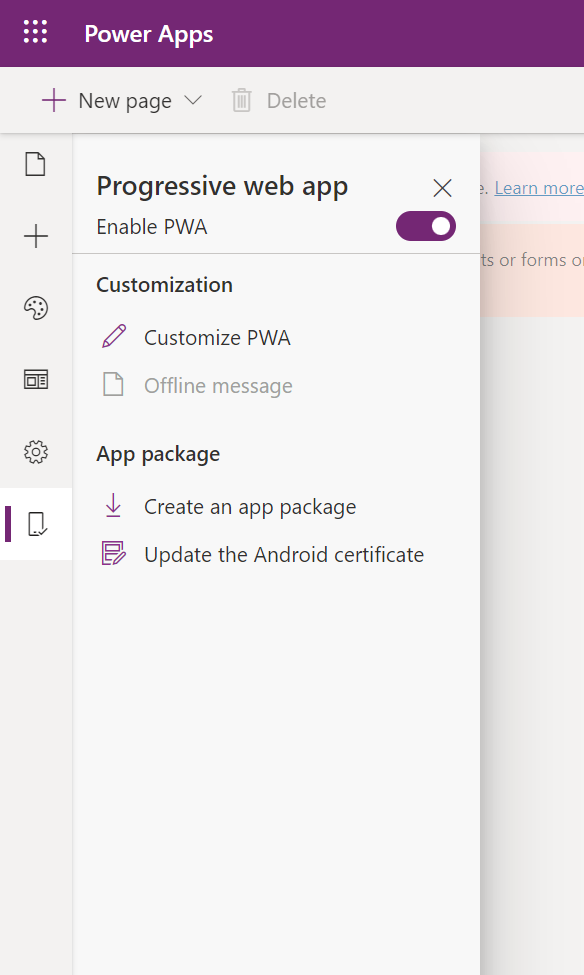Click the Components plus icon in sidebar
The height and width of the screenshot is (975, 584).
click(35, 236)
